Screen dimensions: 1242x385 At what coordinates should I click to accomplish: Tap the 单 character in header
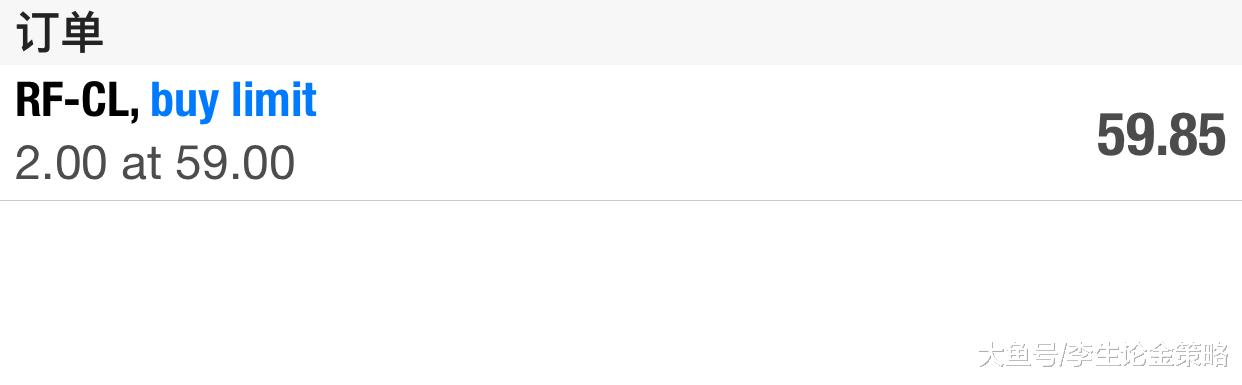click(83, 33)
